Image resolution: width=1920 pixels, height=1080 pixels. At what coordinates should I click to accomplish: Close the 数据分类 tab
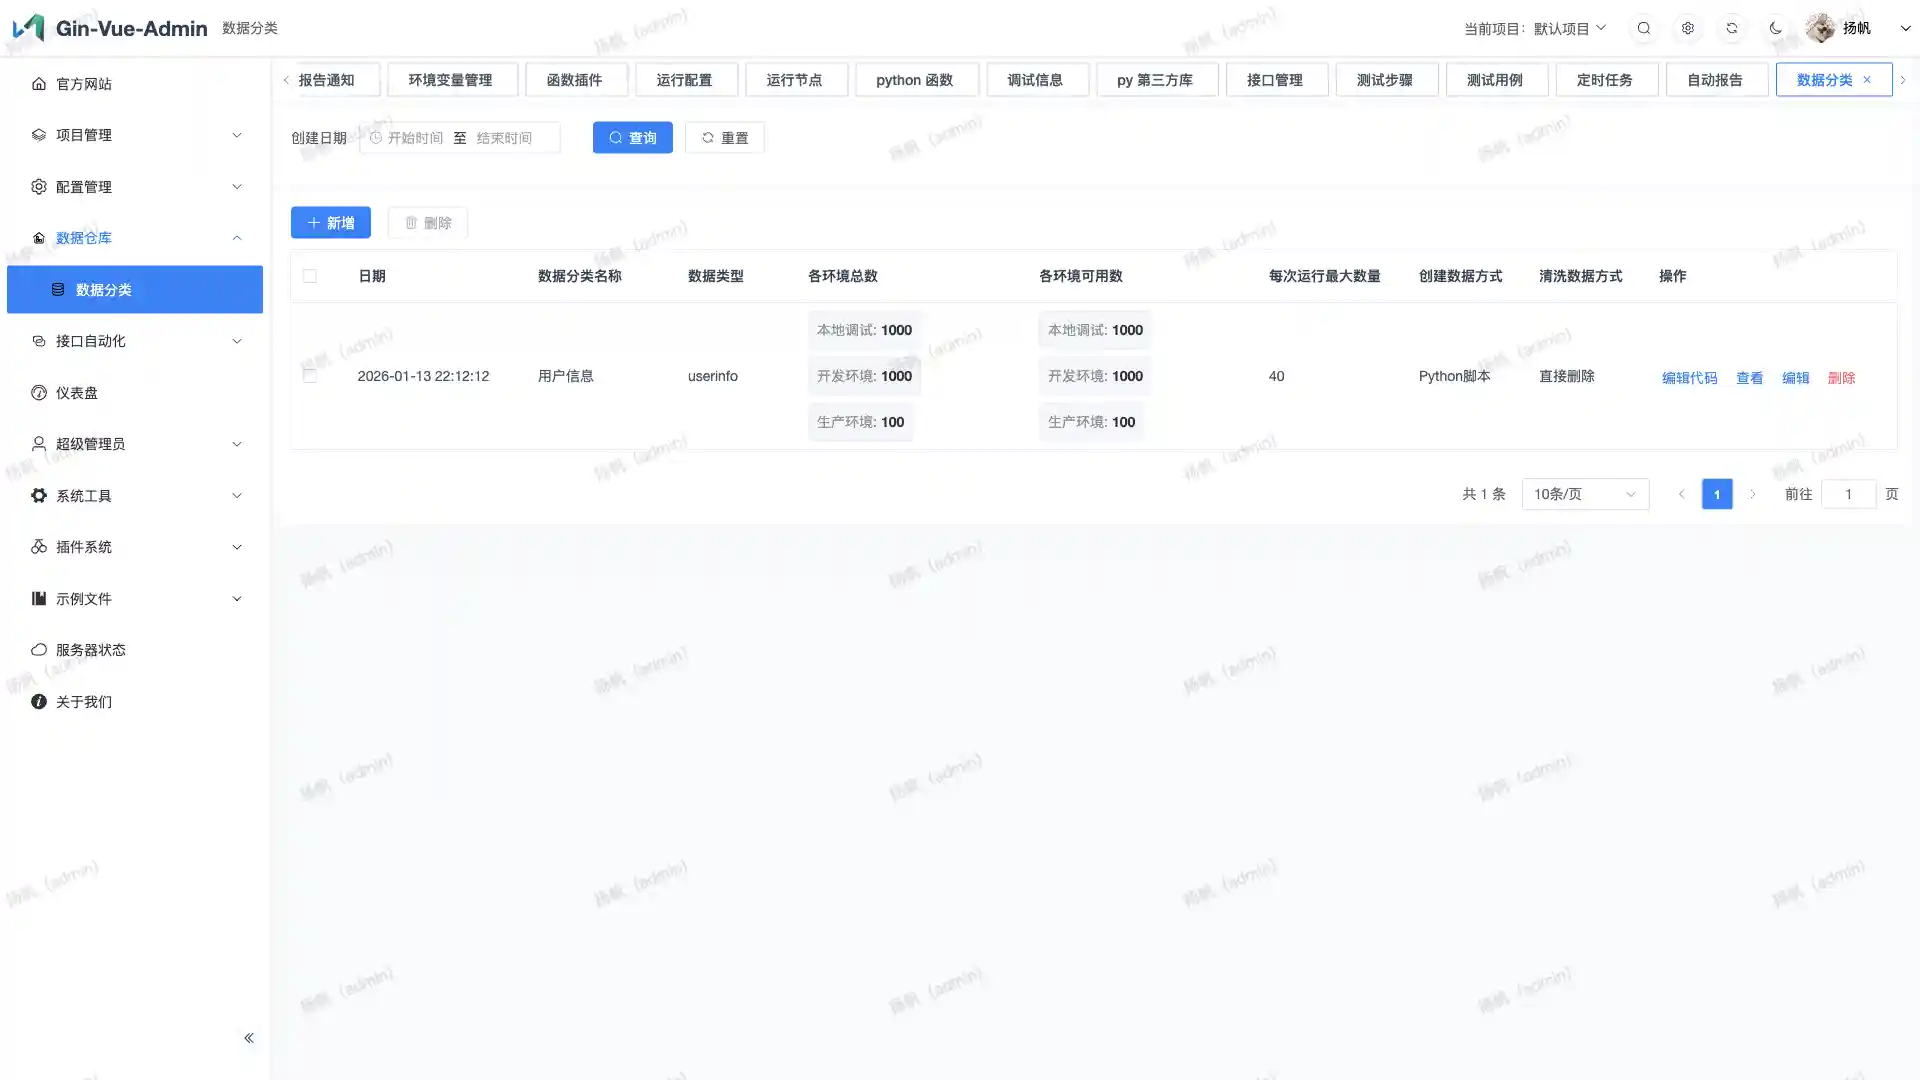click(1867, 80)
